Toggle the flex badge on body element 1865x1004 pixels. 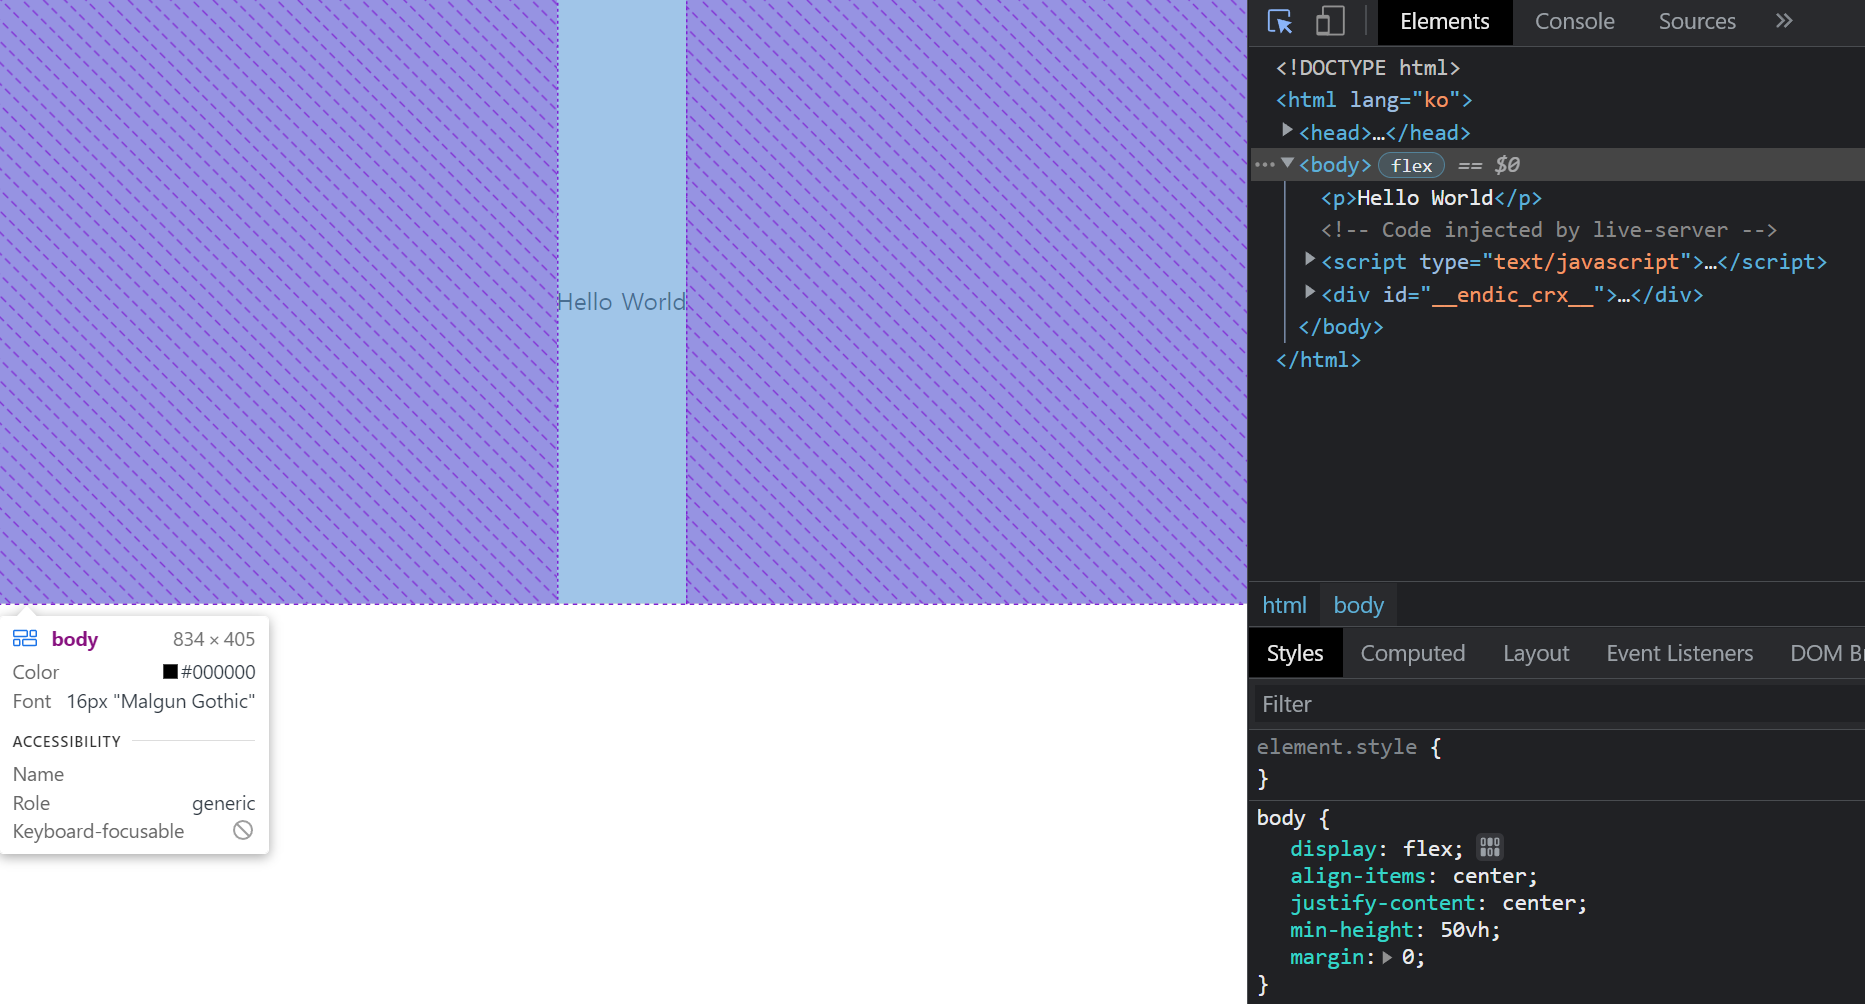coord(1411,165)
